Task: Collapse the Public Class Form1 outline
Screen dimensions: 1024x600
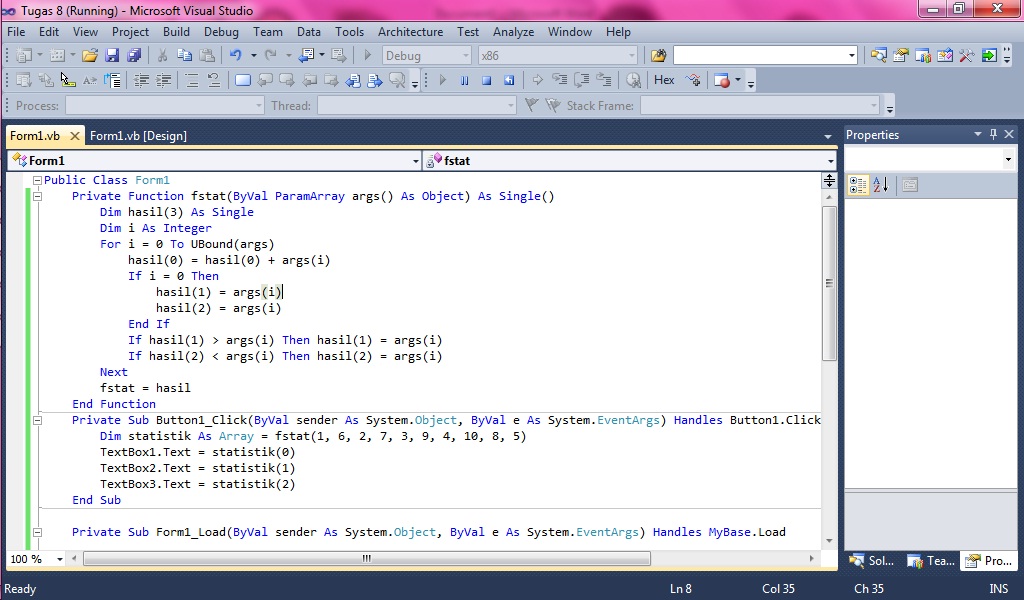Action: 37,180
